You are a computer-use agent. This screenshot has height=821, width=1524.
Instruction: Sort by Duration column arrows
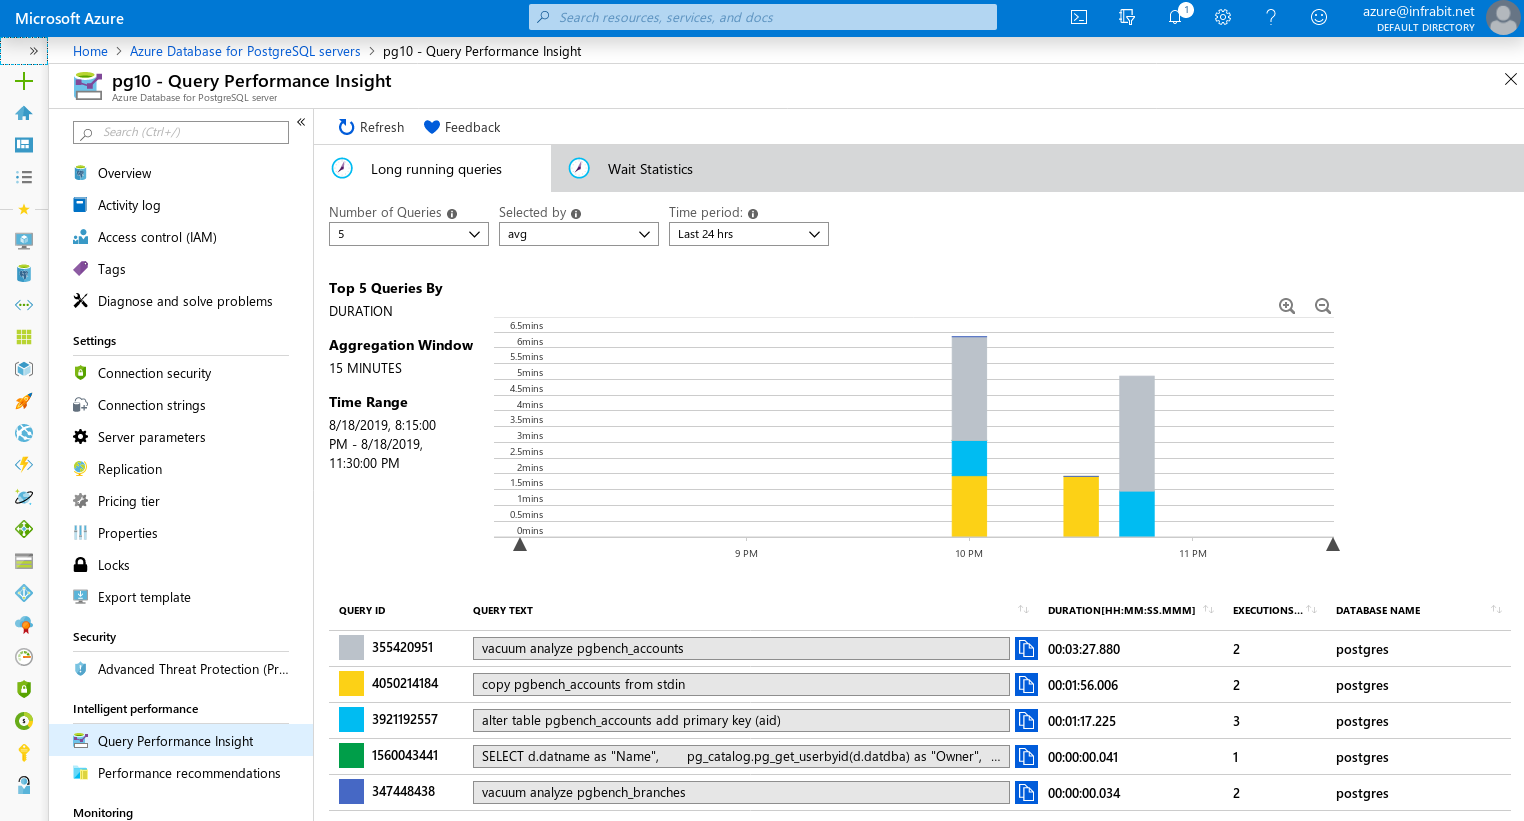[x=1208, y=610]
